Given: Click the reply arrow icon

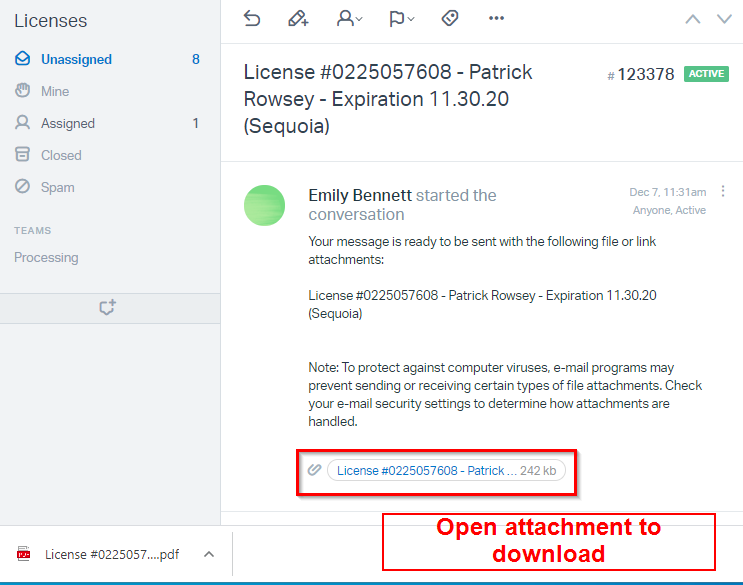Looking at the screenshot, I should click(252, 18).
